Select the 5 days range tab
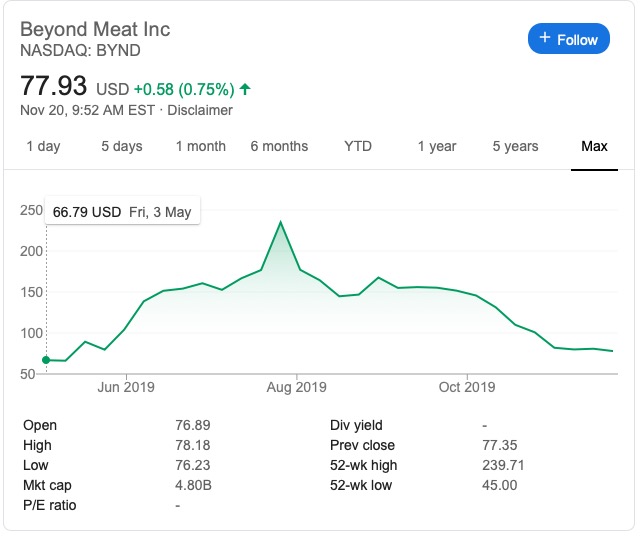The width and height of the screenshot is (643, 545). (x=122, y=146)
